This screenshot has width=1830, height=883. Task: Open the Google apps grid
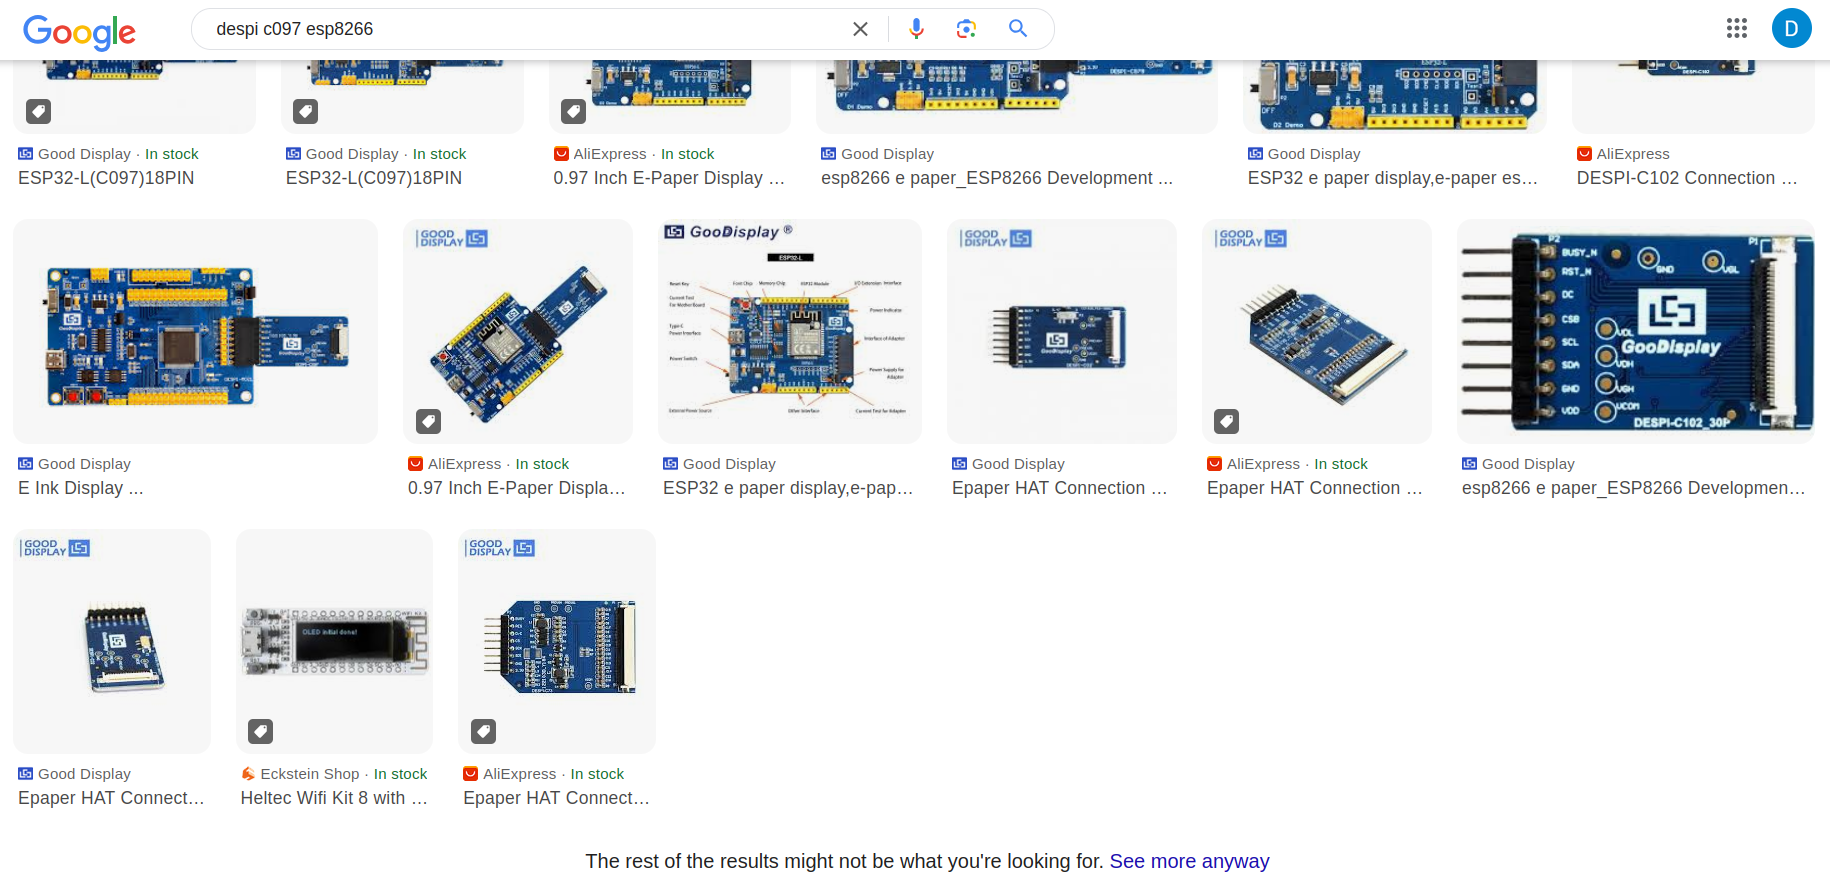point(1737,29)
